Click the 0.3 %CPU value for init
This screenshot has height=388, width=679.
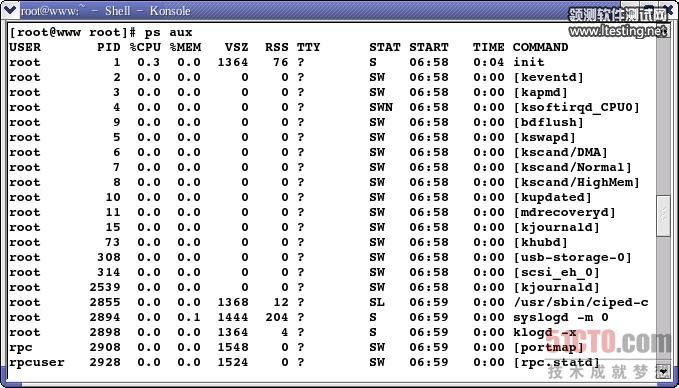coord(149,62)
